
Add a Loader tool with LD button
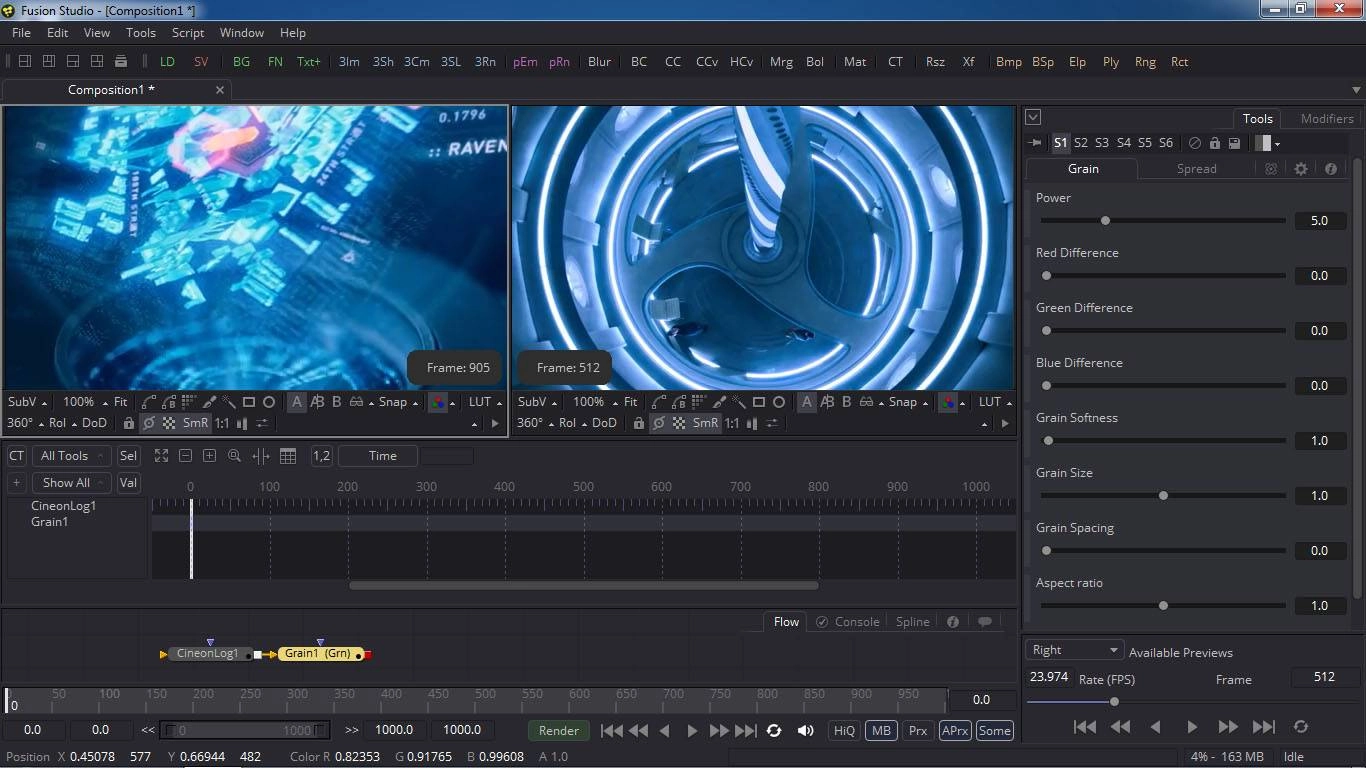[x=167, y=62]
